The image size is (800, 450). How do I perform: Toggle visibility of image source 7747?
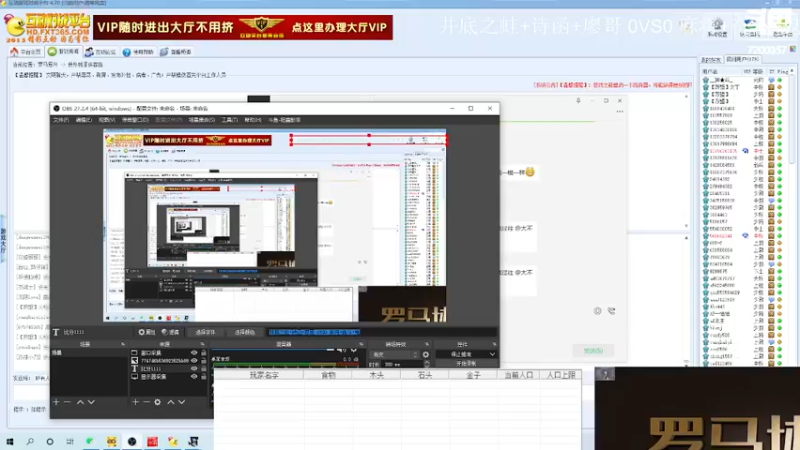[194, 360]
